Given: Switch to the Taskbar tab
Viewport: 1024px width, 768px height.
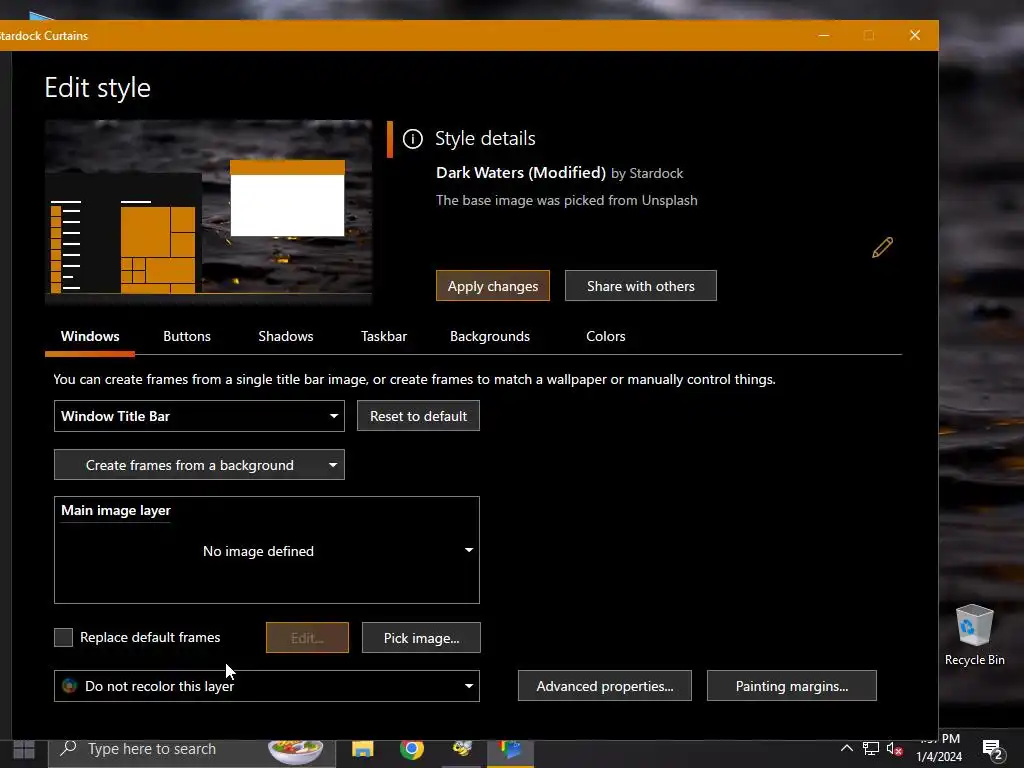Looking at the screenshot, I should tap(384, 336).
